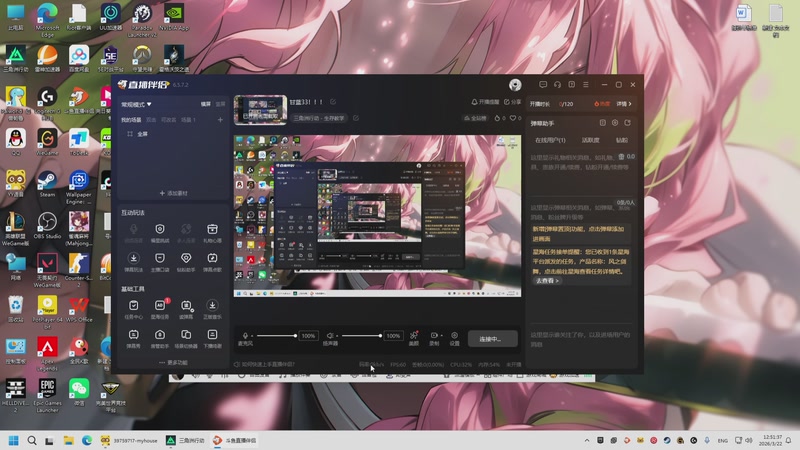
Task: Mute the speaker icon
Action: tap(330, 335)
